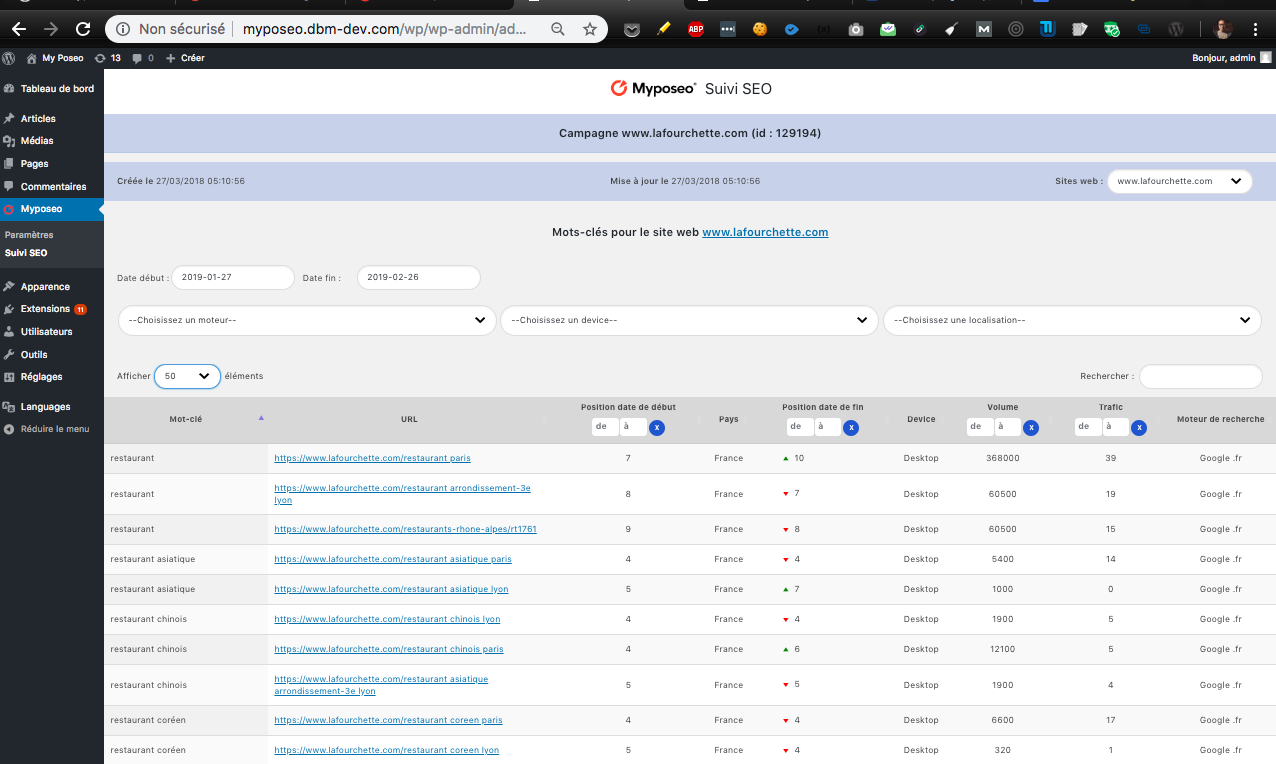1276x764 pixels.
Task: Open the Chrome profile avatar
Action: click(1223, 29)
